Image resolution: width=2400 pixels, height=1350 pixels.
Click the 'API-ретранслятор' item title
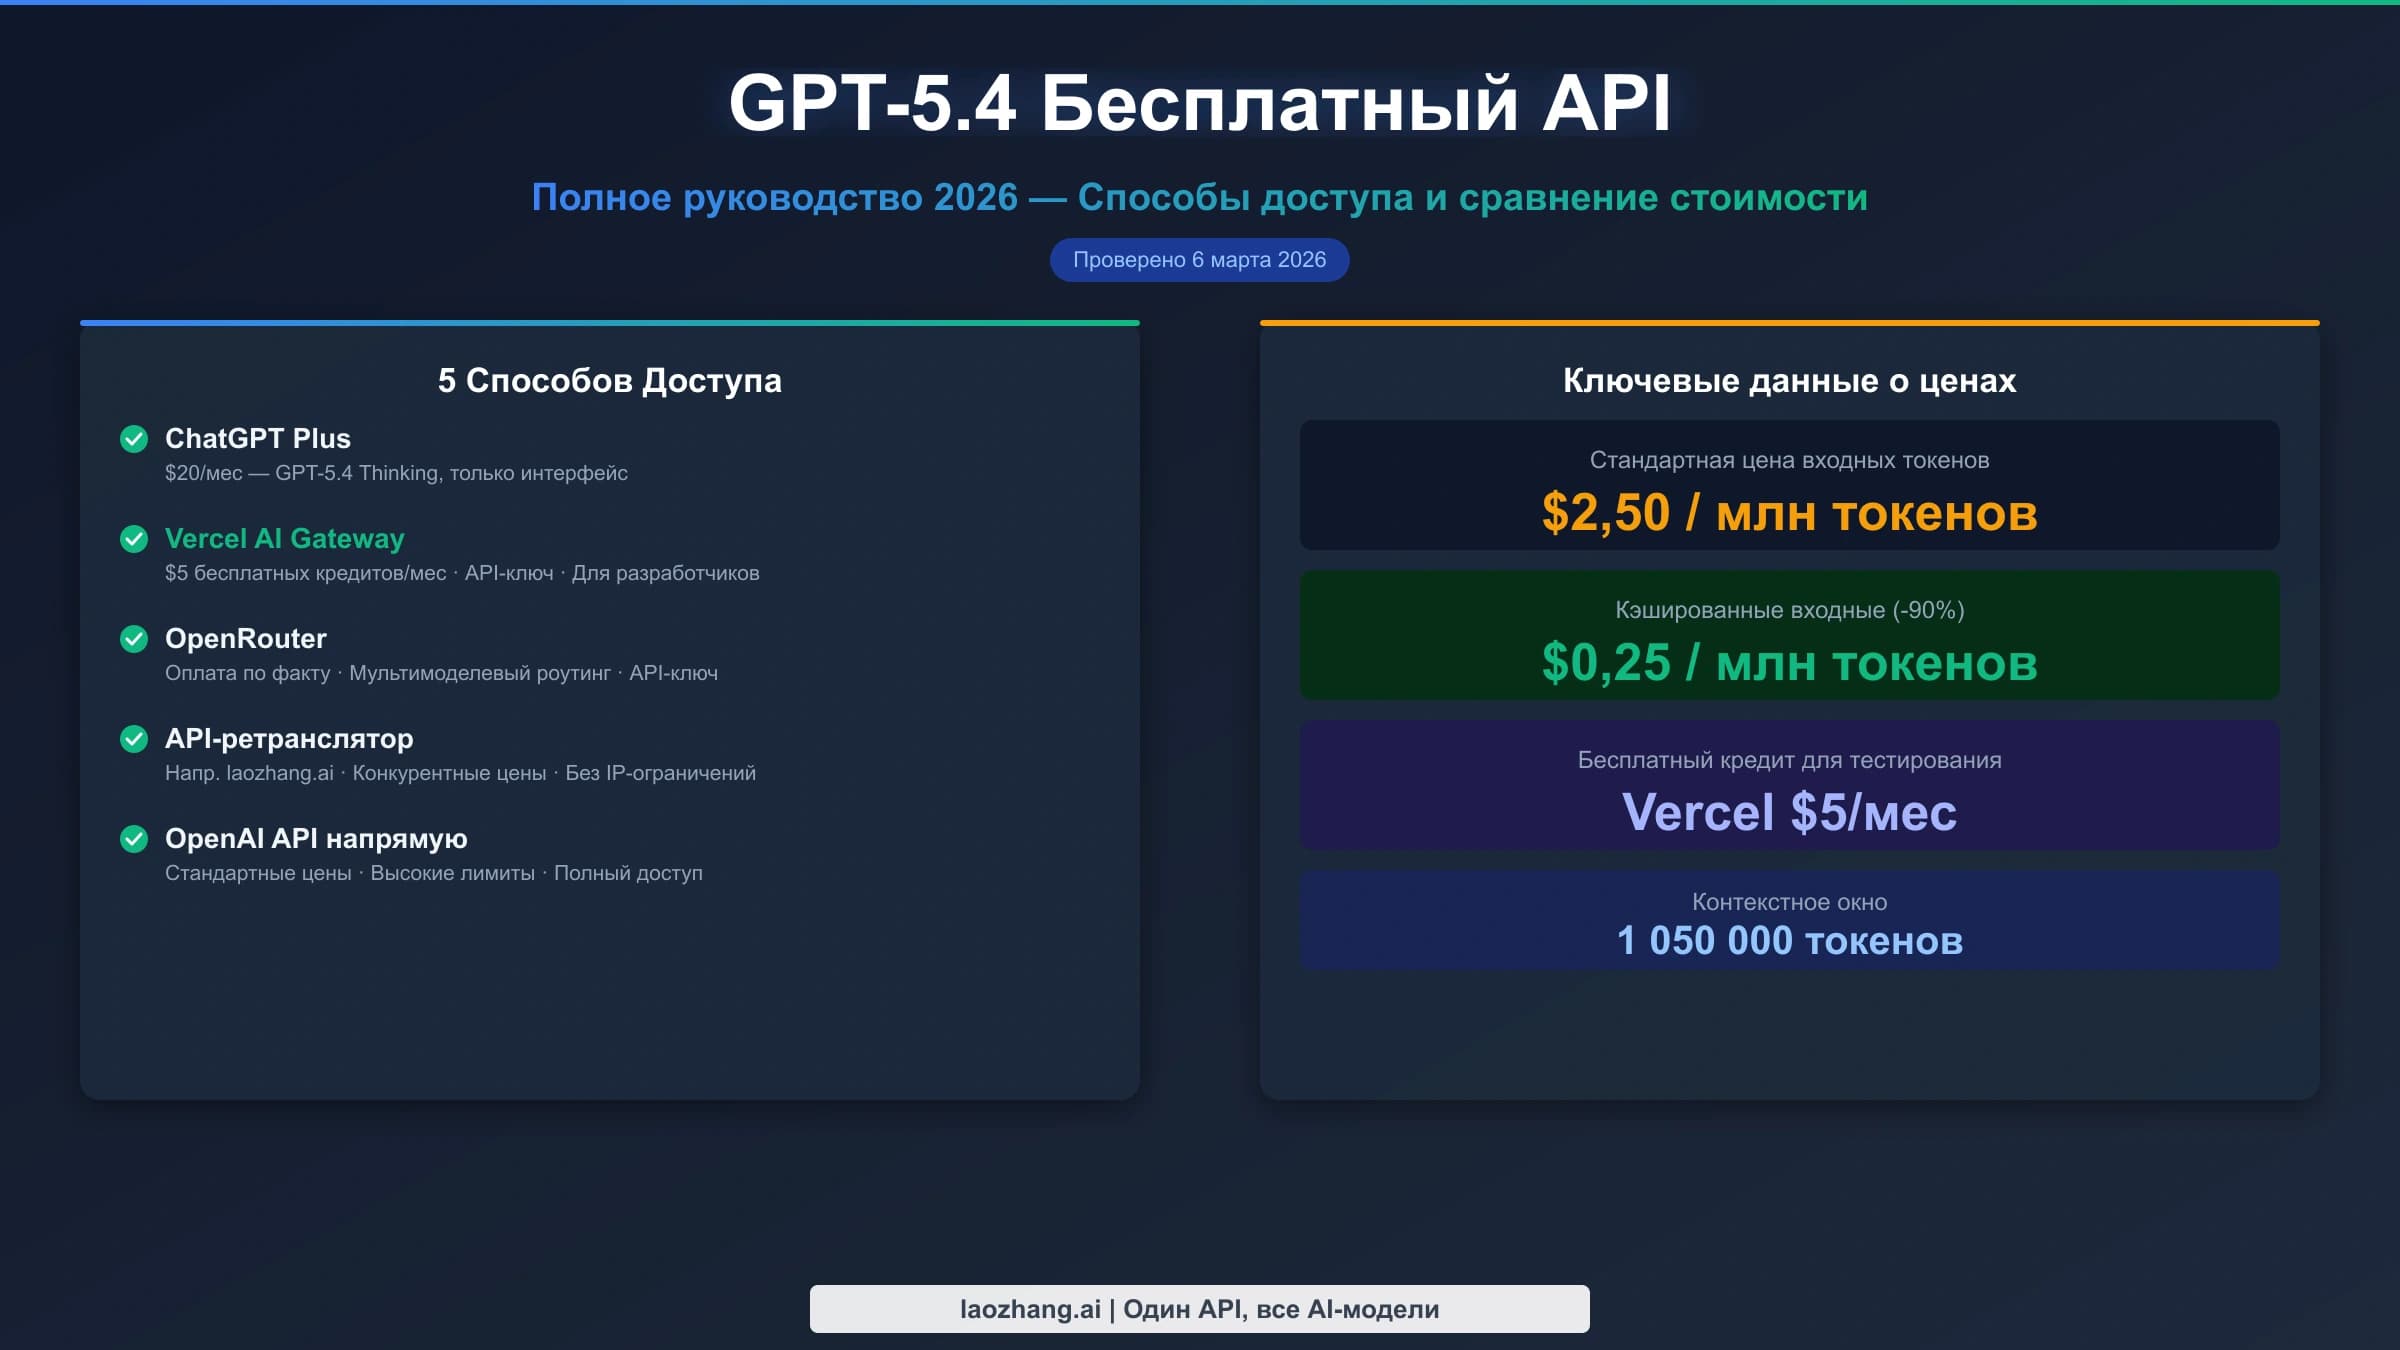click(289, 738)
